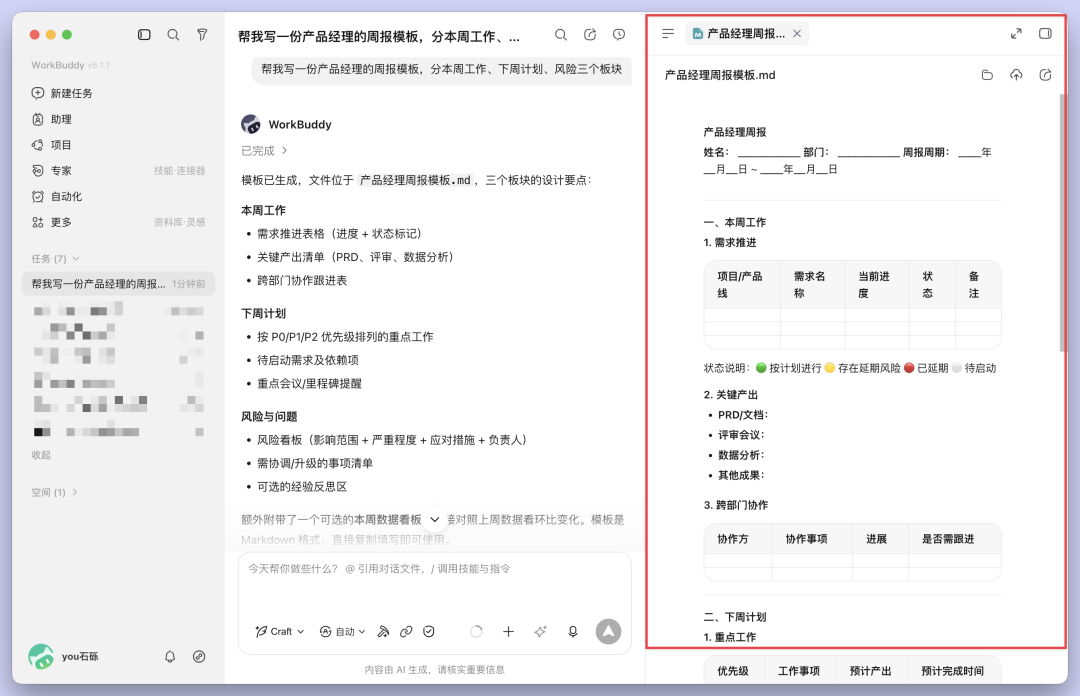Click the shield check icon in input bar
Screen dimensions: 1080x696
tap(429, 632)
